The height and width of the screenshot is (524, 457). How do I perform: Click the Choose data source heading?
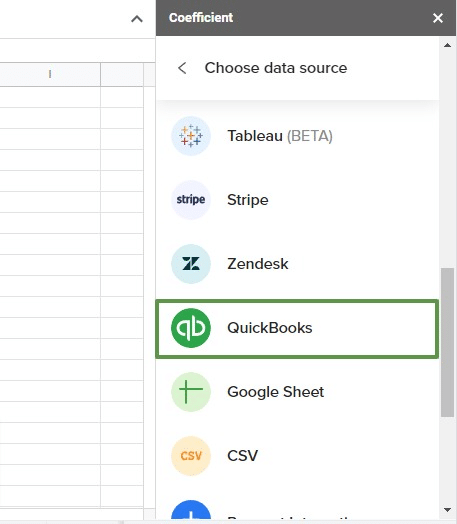pyautogui.click(x=276, y=68)
